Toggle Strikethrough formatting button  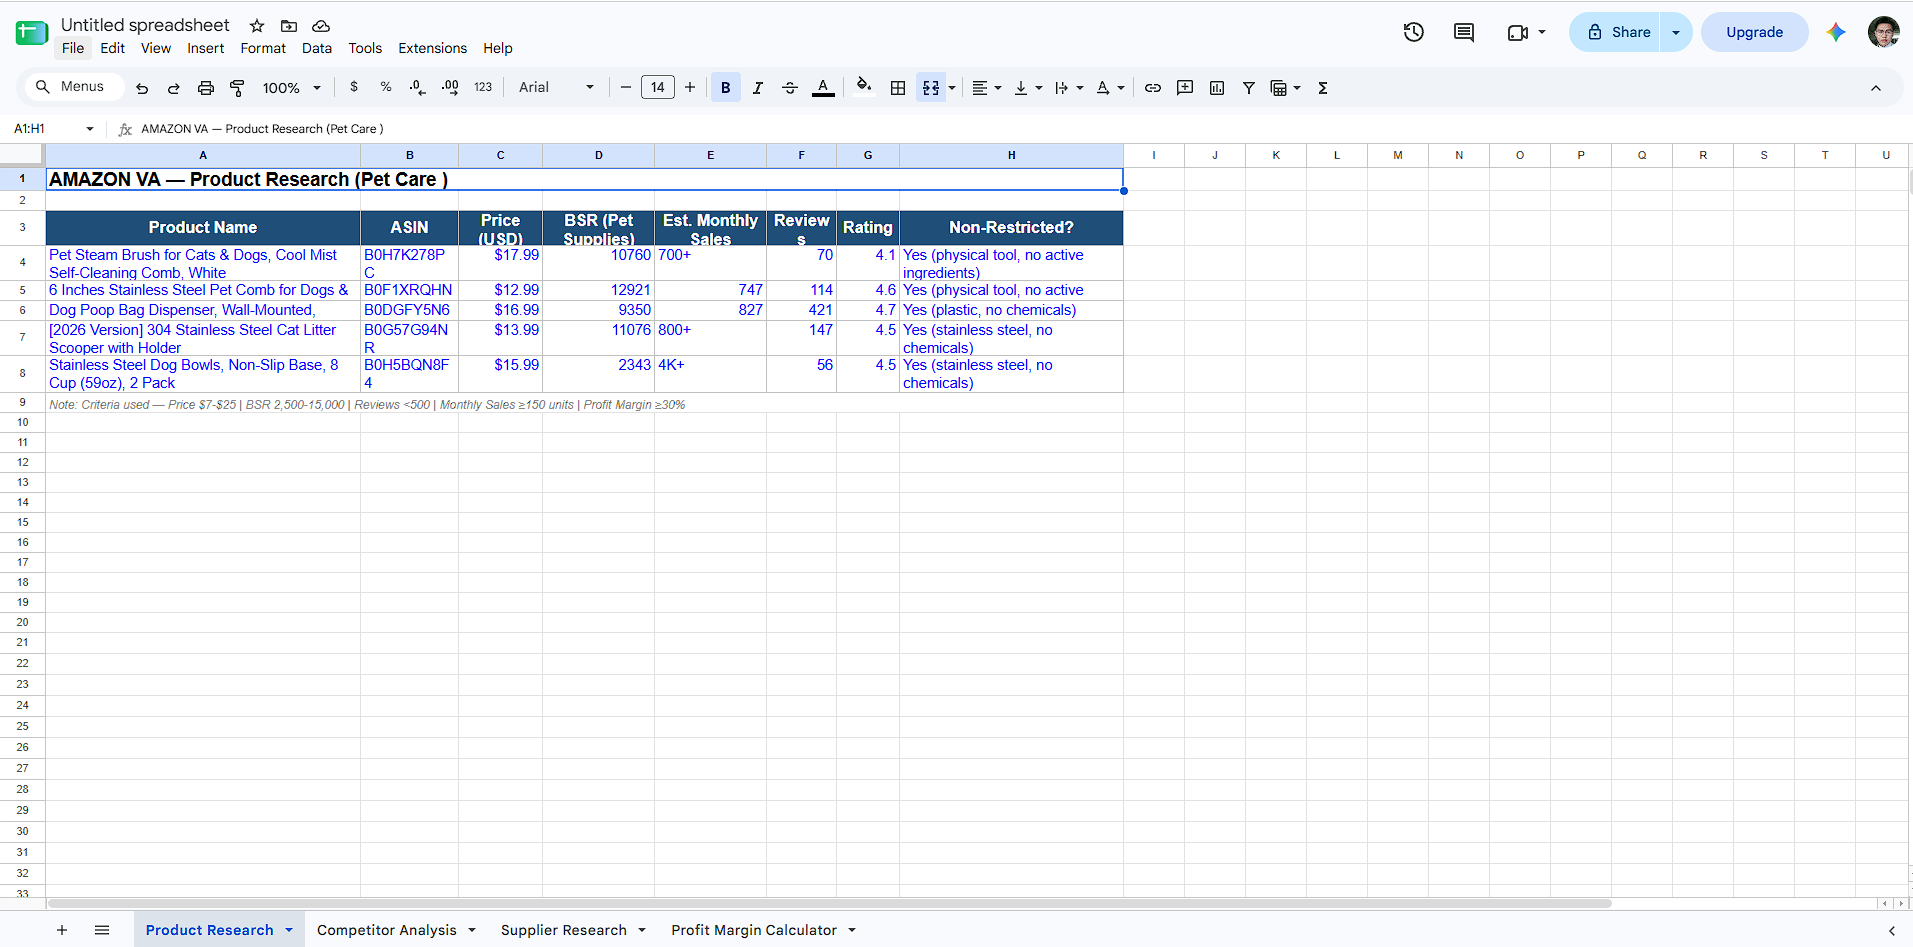coord(790,88)
